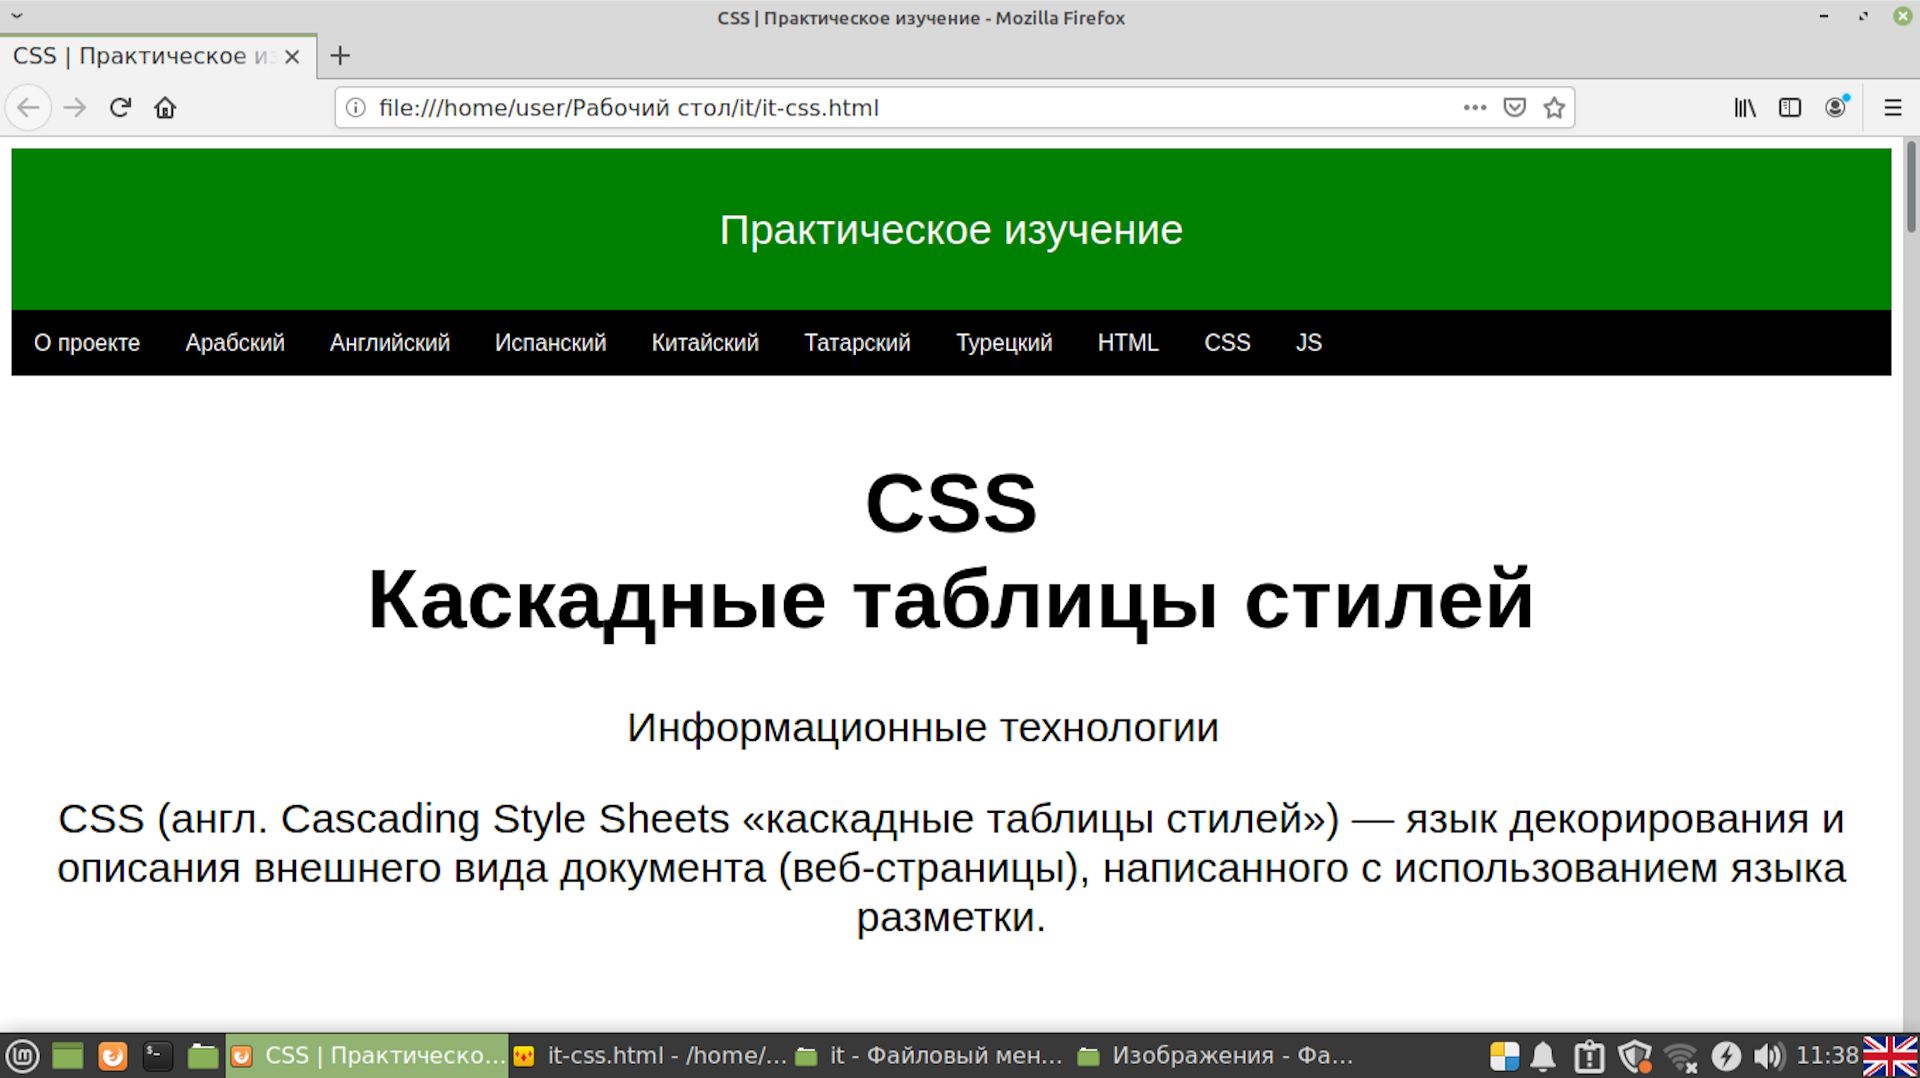Open the Firefox account icon
Viewport: 1920px width, 1078px height.
pos(1836,107)
